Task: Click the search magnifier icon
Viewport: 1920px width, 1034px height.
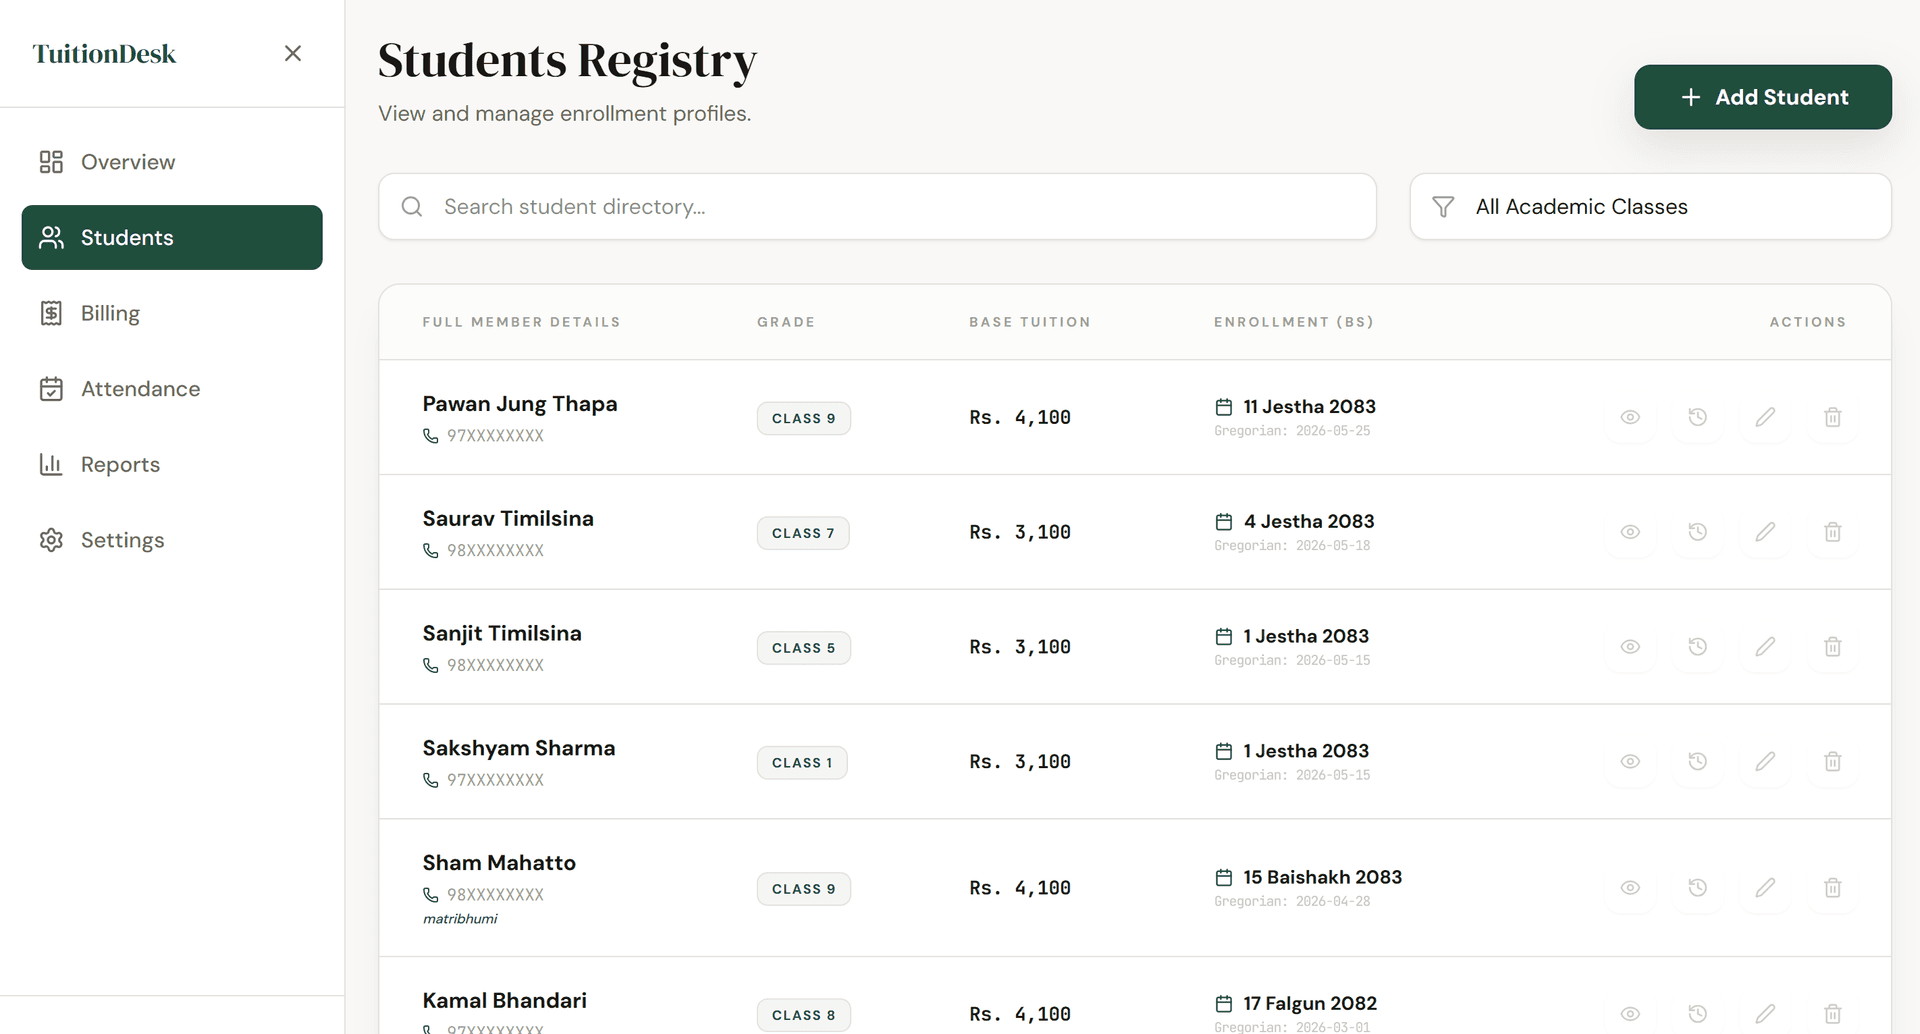Action: [x=411, y=207]
